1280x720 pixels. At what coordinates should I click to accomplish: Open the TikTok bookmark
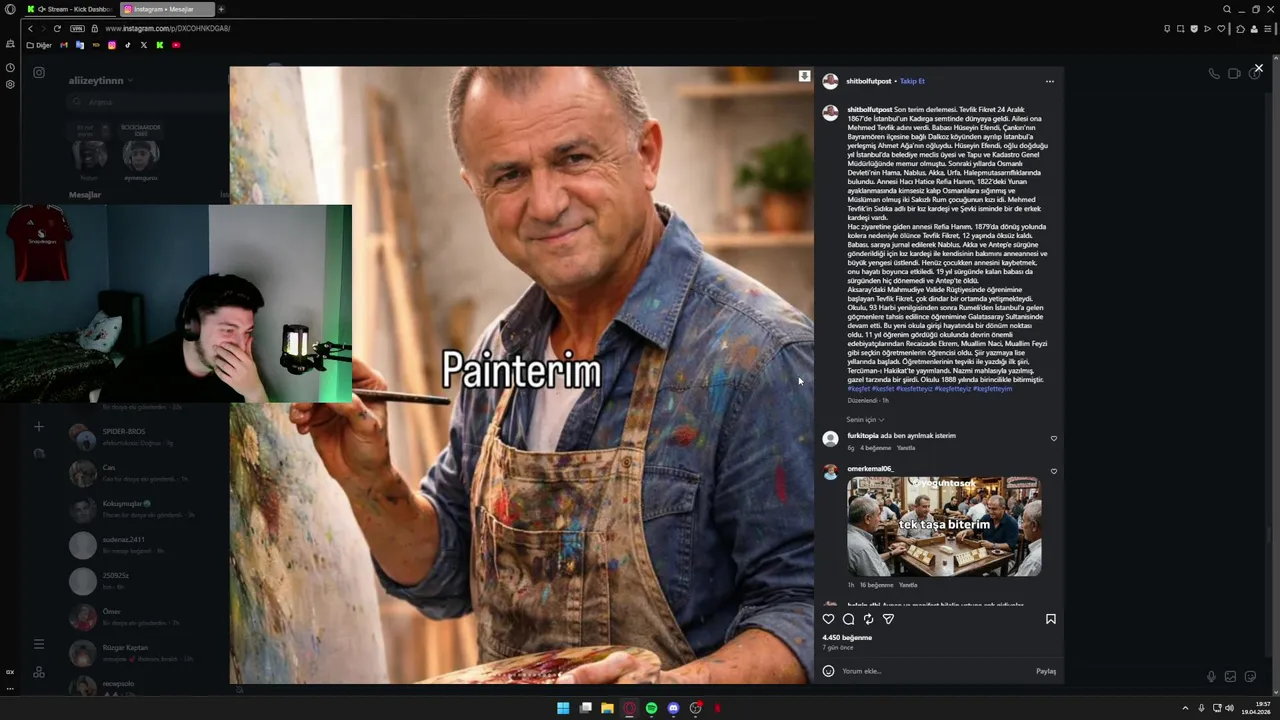pyautogui.click(x=128, y=45)
